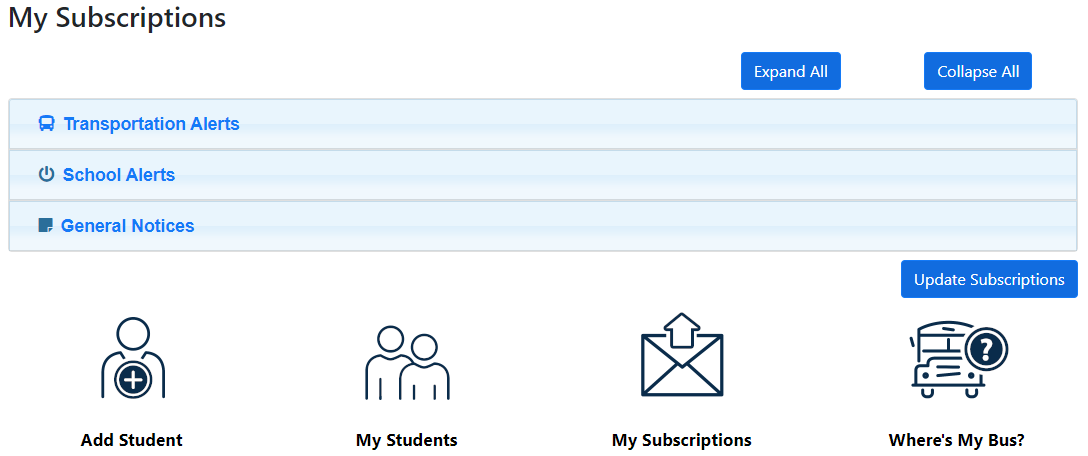Click the power icon beside School Alerts

click(x=46, y=175)
